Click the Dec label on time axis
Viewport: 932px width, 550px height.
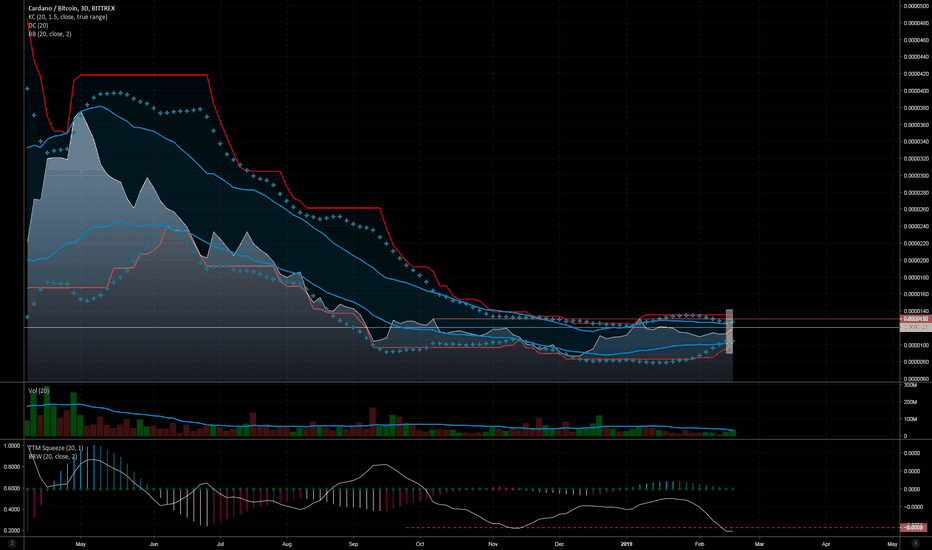[559, 544]
